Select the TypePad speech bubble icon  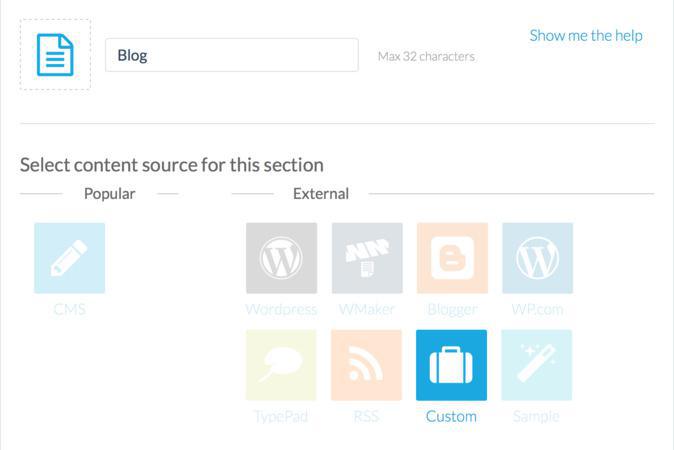pos(281,365)
